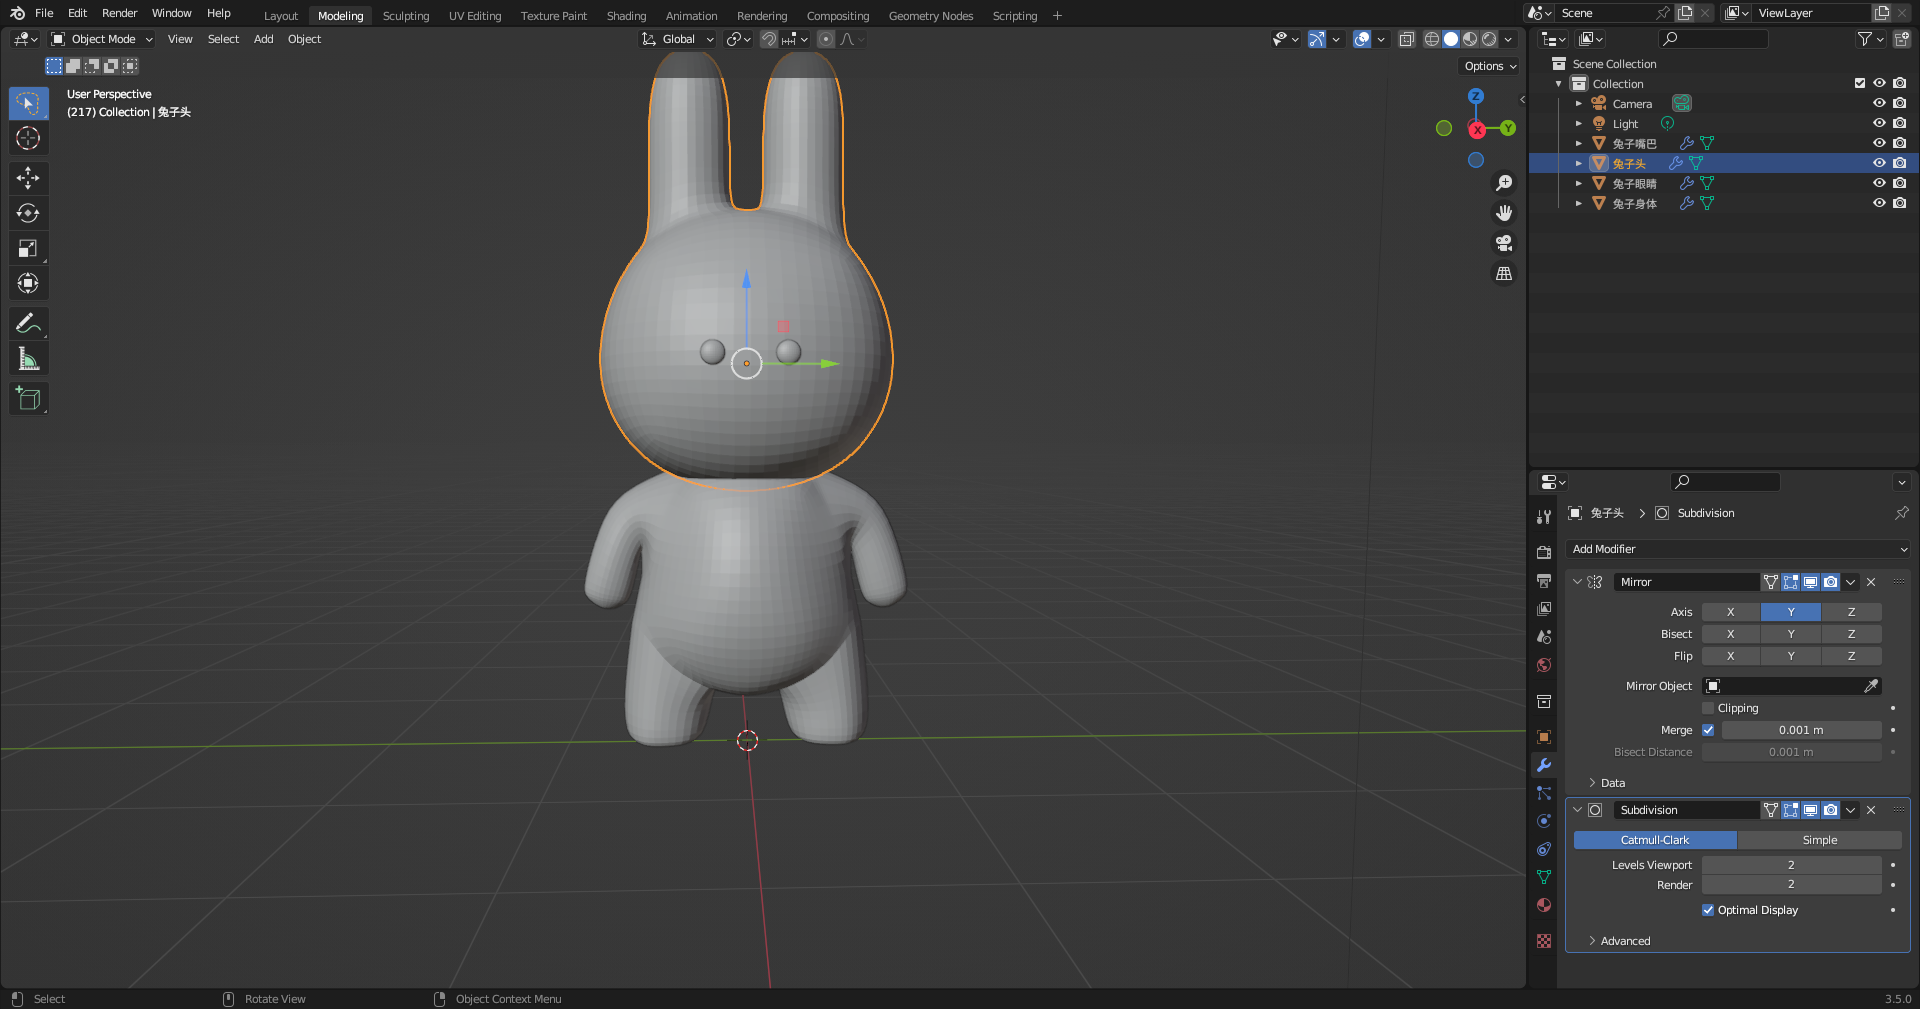Open the Global transform orientation dropdown
Image resolution: width=1920 pixels, height=1009 pixels.
tap(678, 39)
